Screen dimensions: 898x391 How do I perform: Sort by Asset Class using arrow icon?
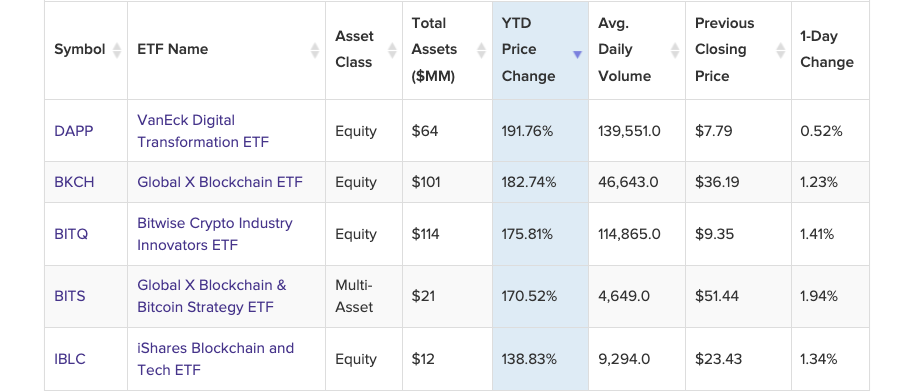392,50
